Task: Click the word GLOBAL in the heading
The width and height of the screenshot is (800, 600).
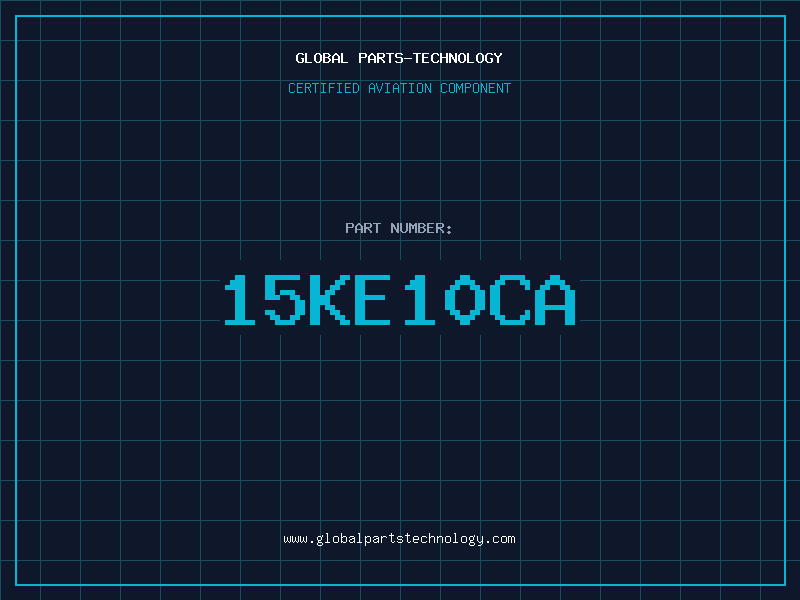Action: (x=322, y=58)
